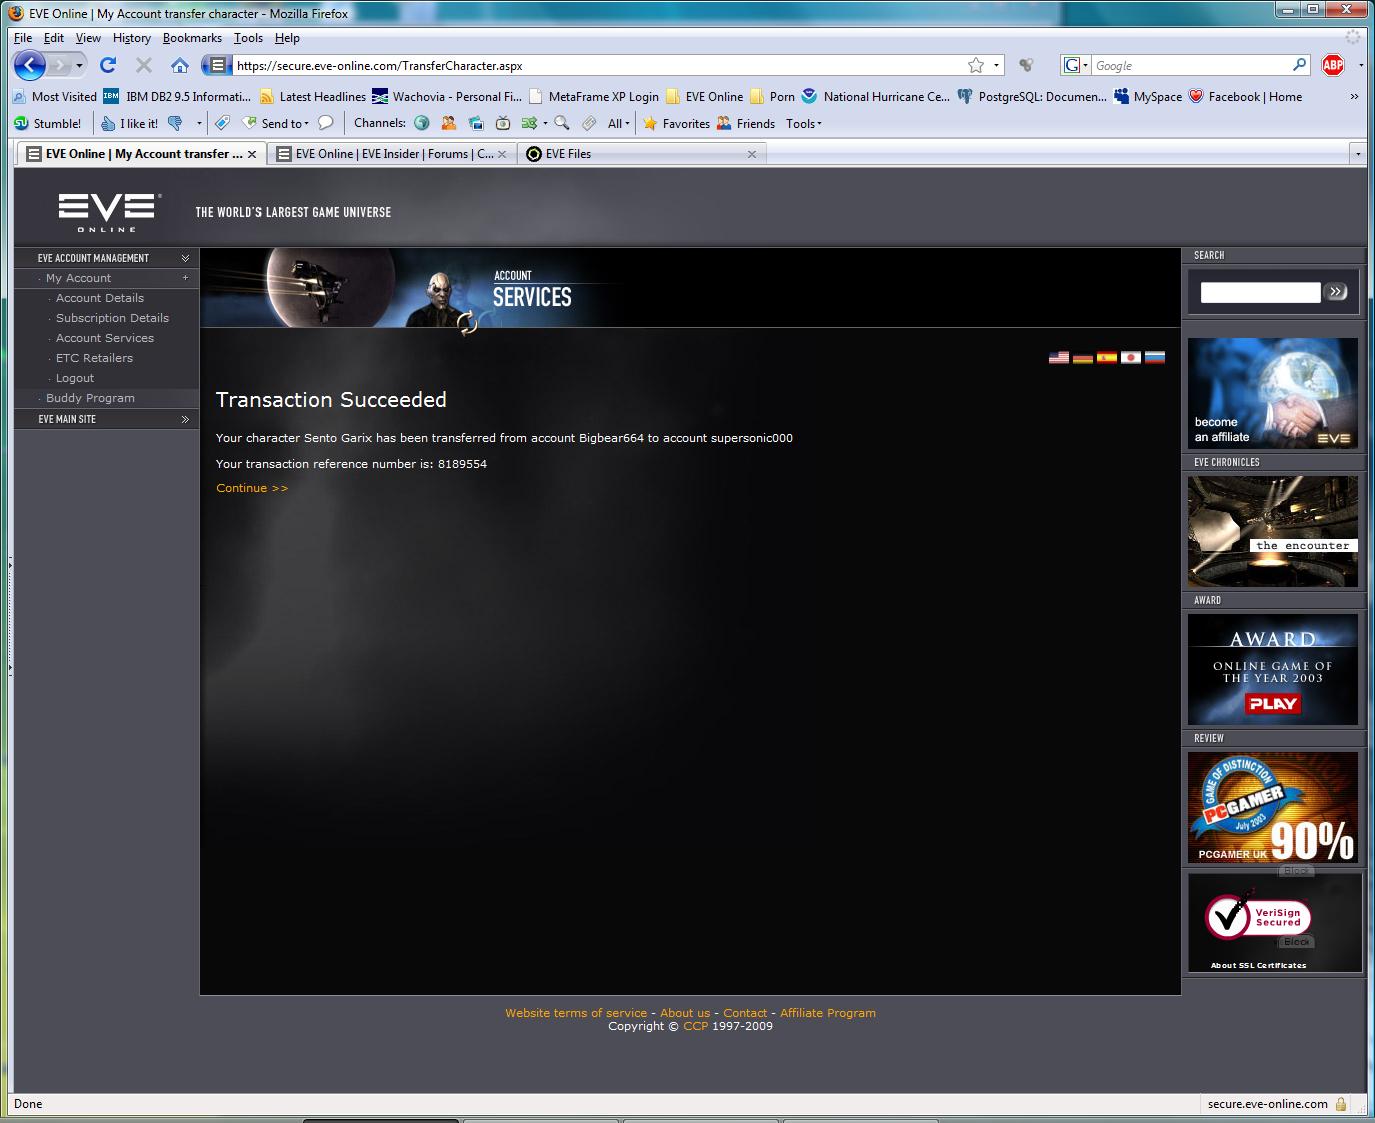This screenshot has width=1375, height=1123.
Task: Switch language to English with the US flag
Action: point(1059,357)
